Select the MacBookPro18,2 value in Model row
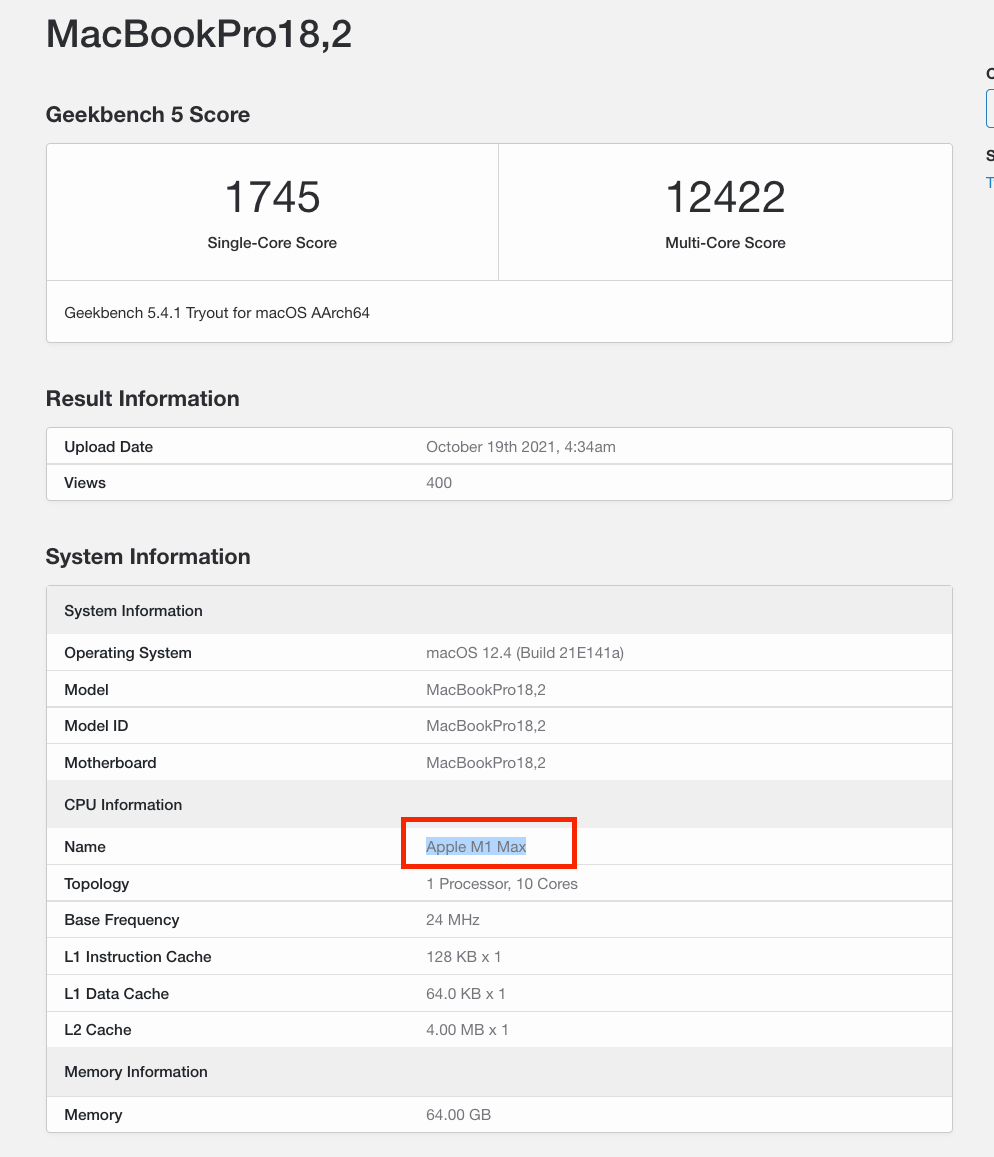Viewport: 994px width, 1157px height. [x=486, y=690]
